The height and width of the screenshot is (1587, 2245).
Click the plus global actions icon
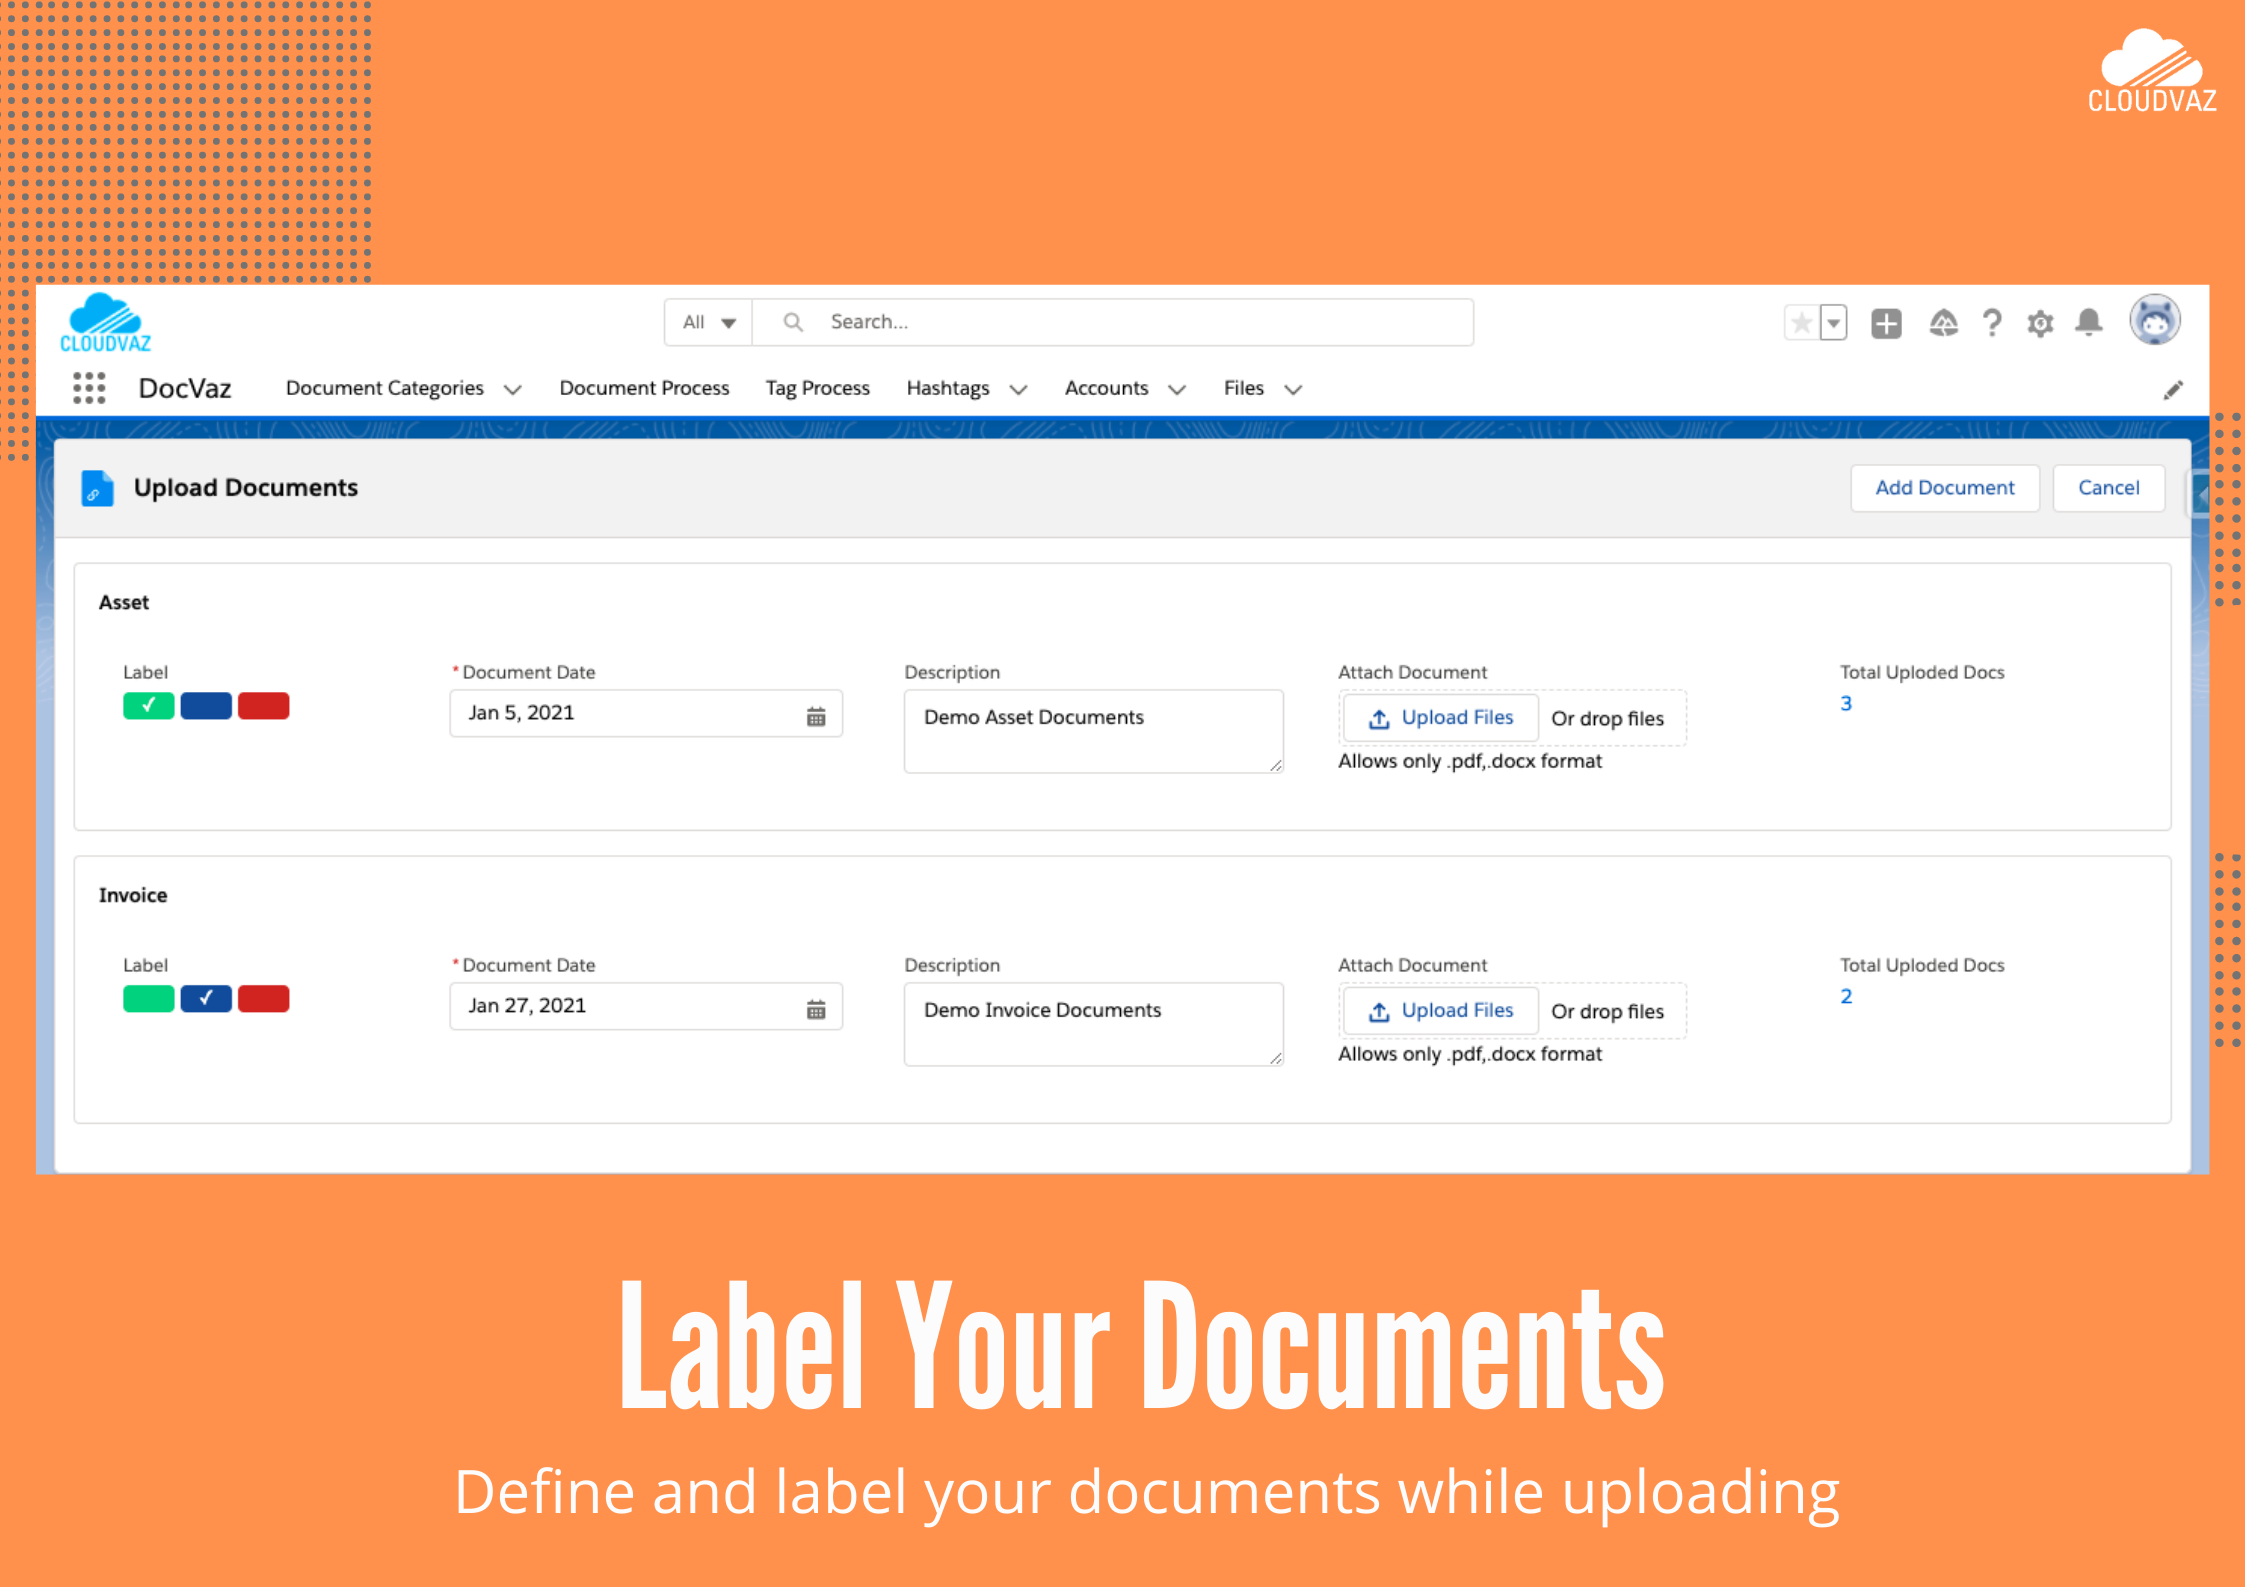(1886, 322)
